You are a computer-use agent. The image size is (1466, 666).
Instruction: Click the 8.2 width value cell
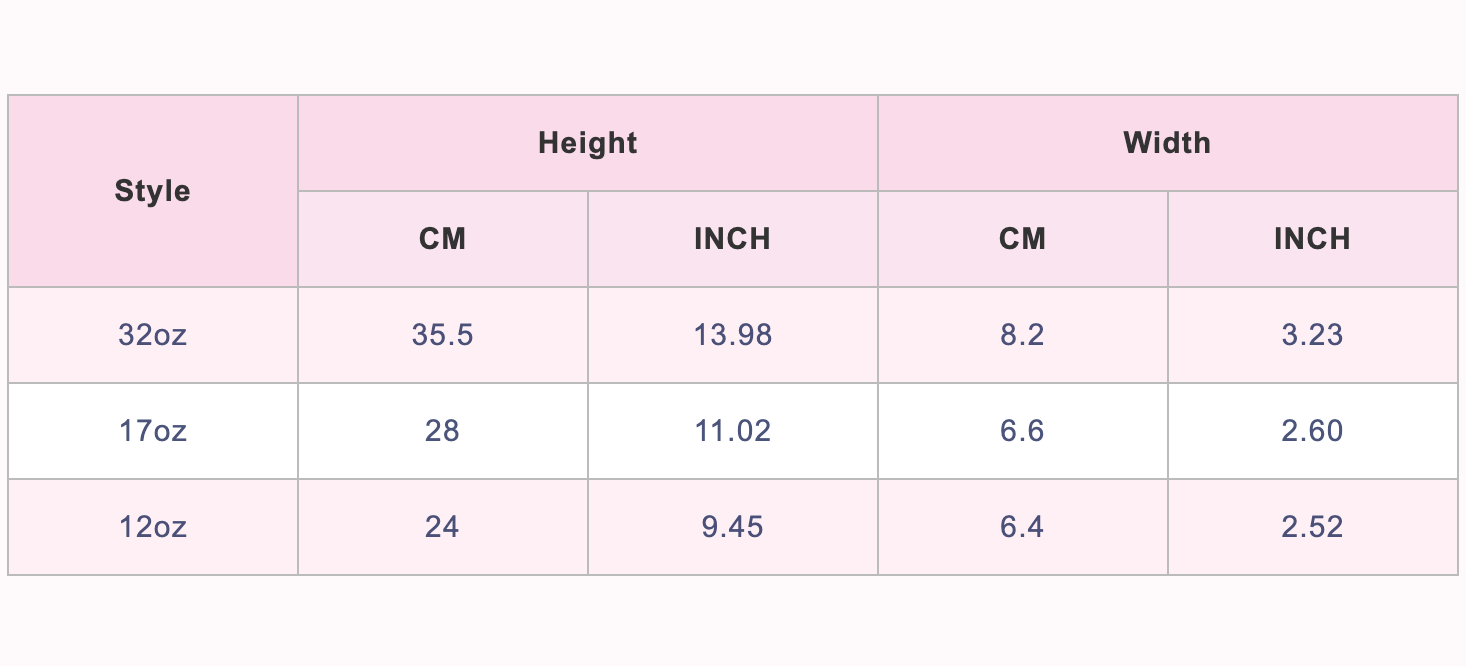[x=1022, y=335]
